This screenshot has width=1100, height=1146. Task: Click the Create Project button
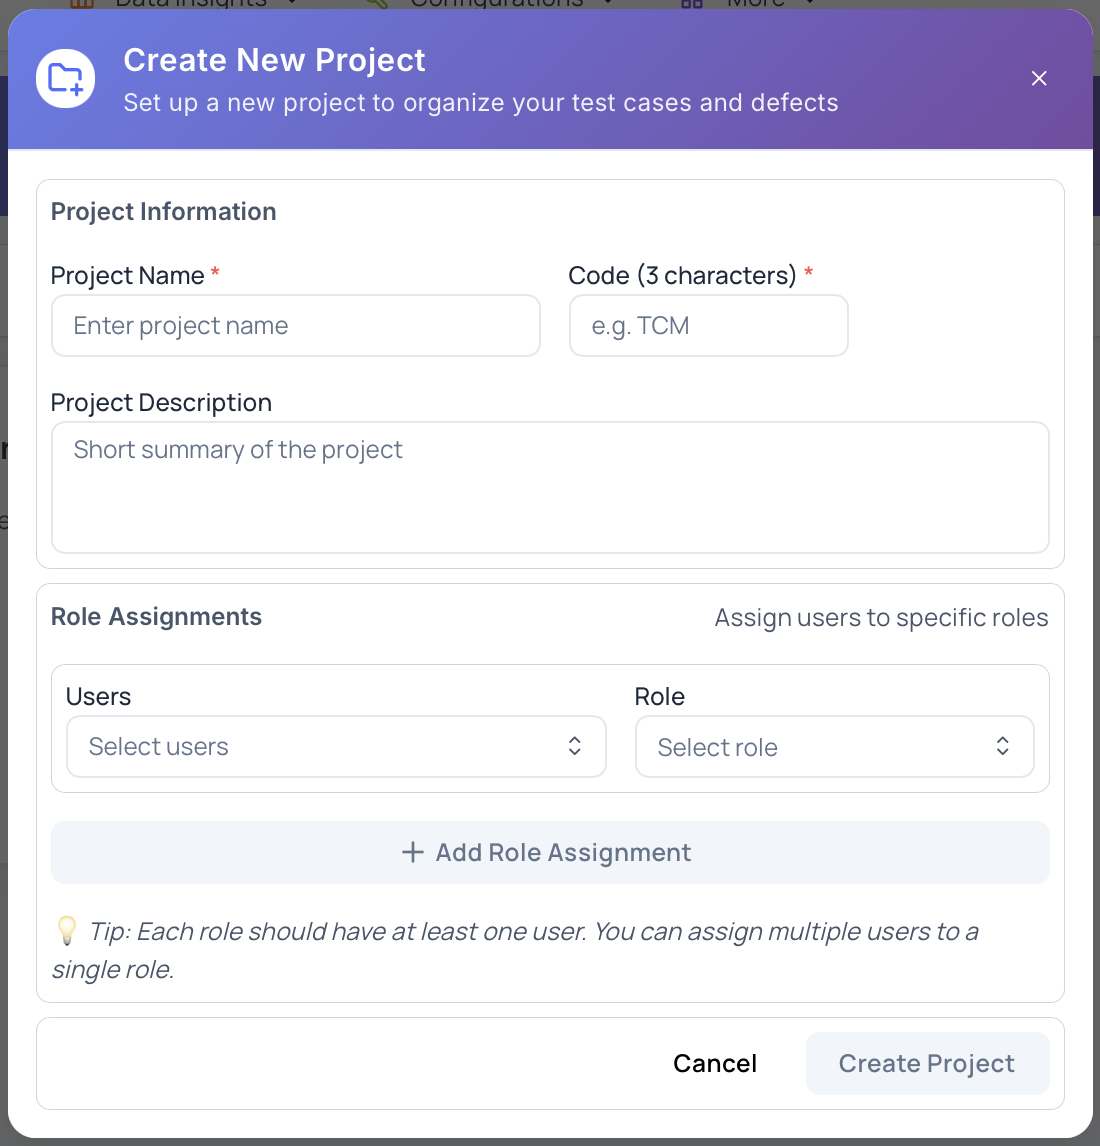(927, 1063)
